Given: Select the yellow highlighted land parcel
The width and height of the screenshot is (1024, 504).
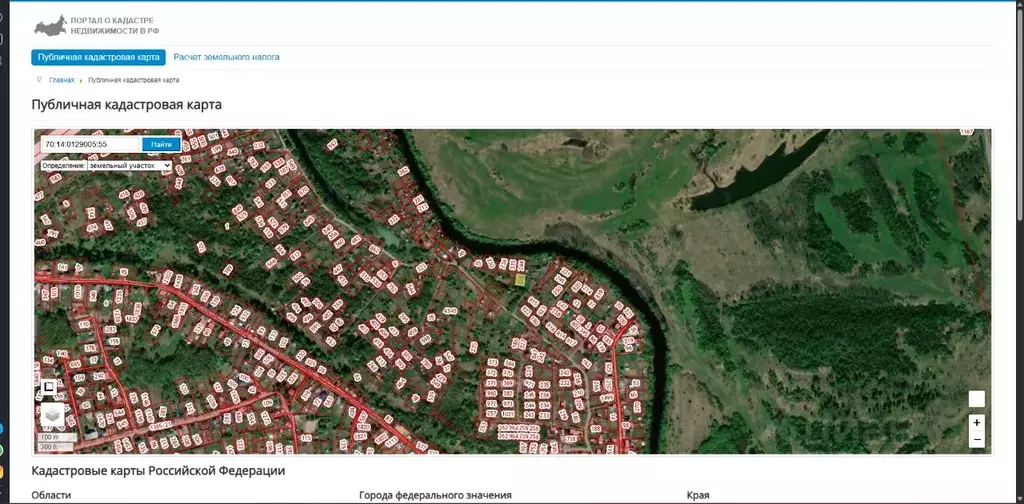Looking at the screenshot, I should 520,280.
